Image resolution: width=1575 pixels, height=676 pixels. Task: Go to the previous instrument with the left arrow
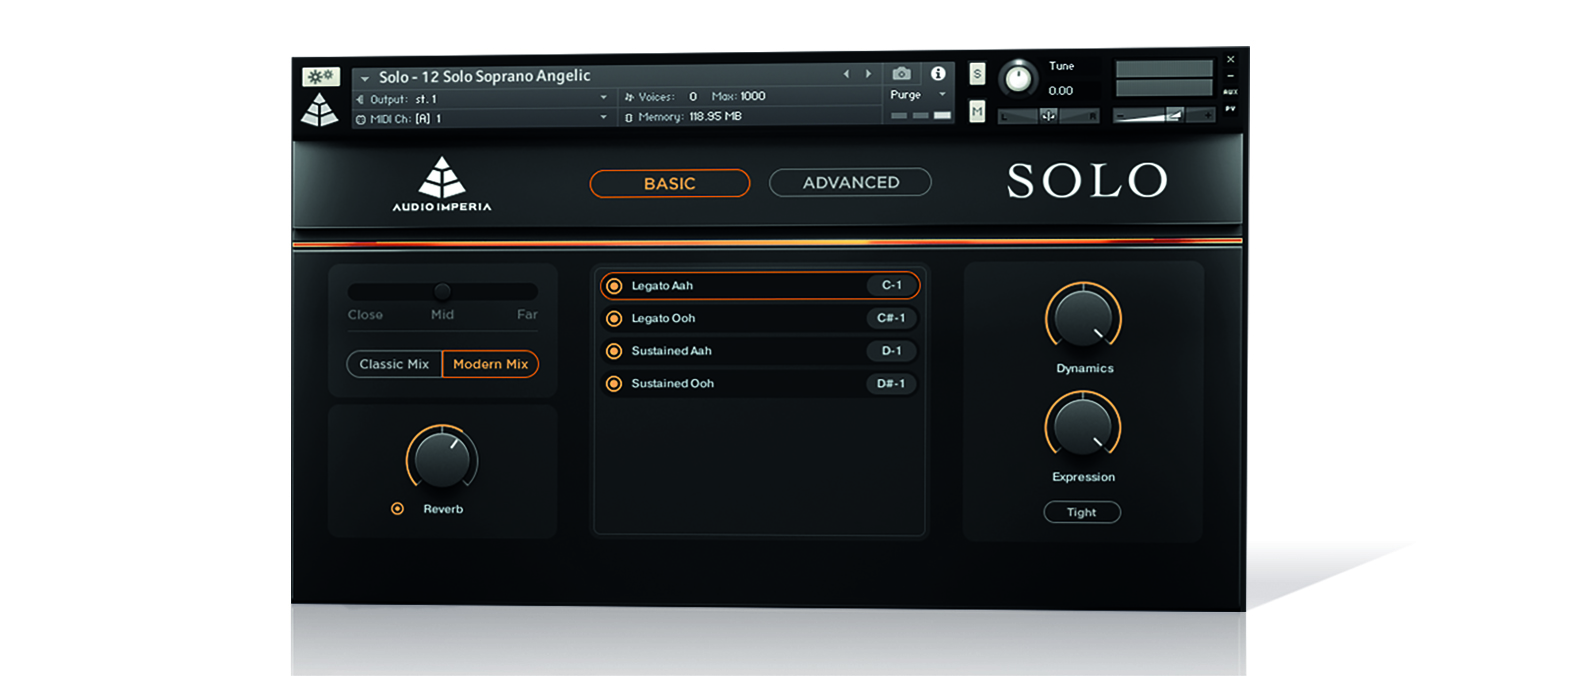(846, 74)
